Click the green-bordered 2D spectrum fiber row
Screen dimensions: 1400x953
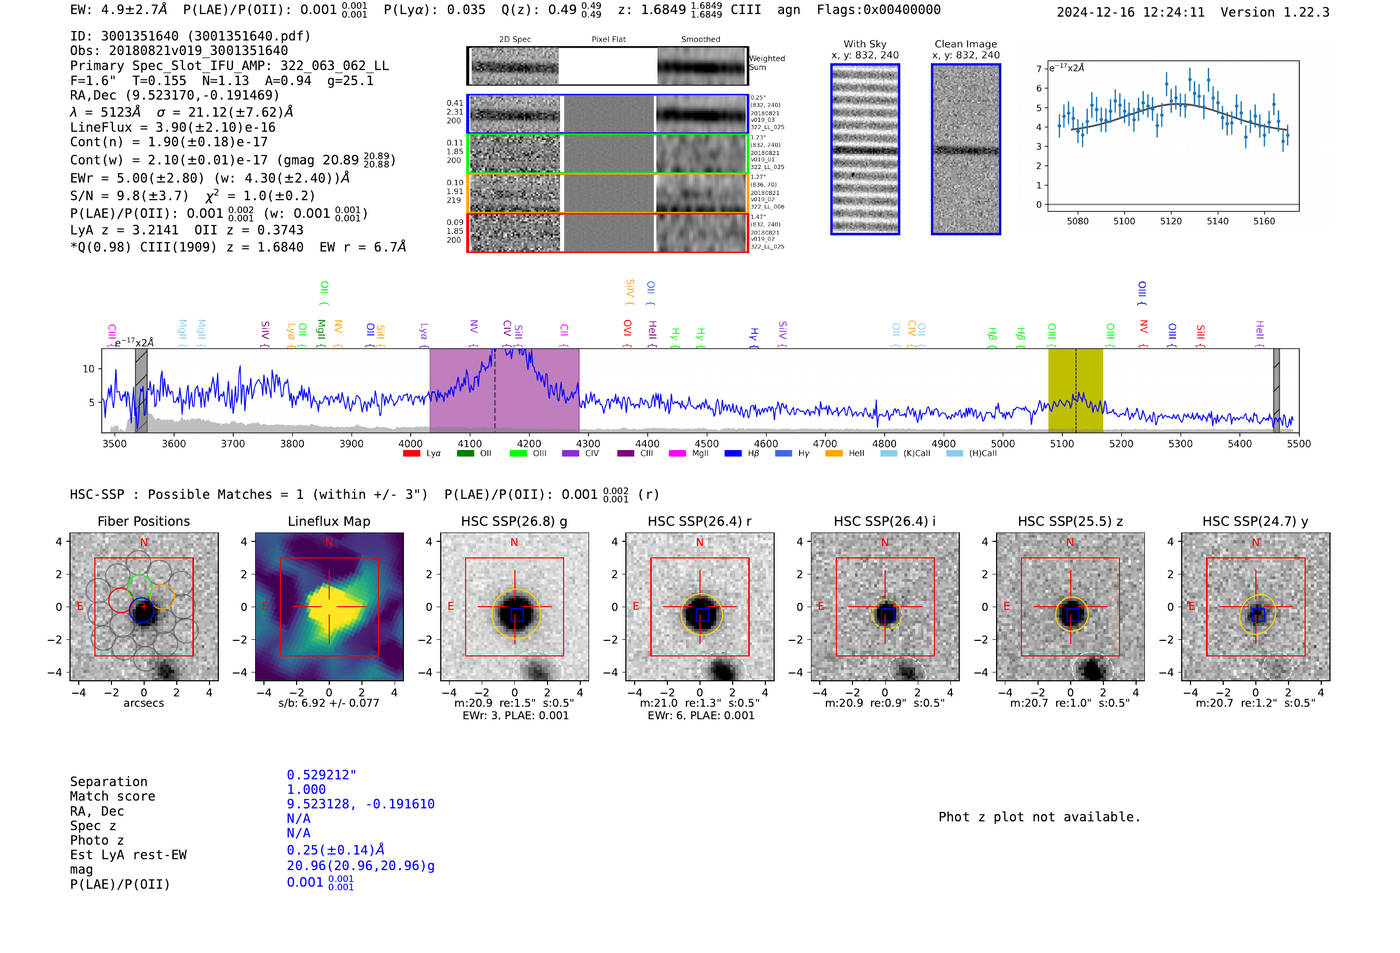pyautogui.click(x=608, y=154)
